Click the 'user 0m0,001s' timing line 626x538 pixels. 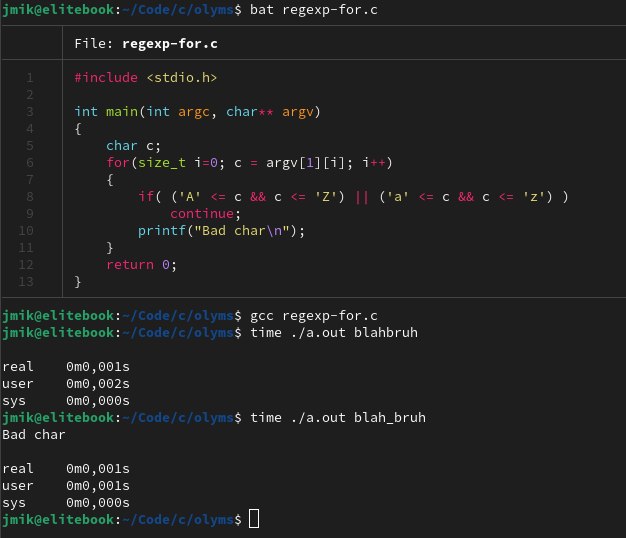(66, 486)
